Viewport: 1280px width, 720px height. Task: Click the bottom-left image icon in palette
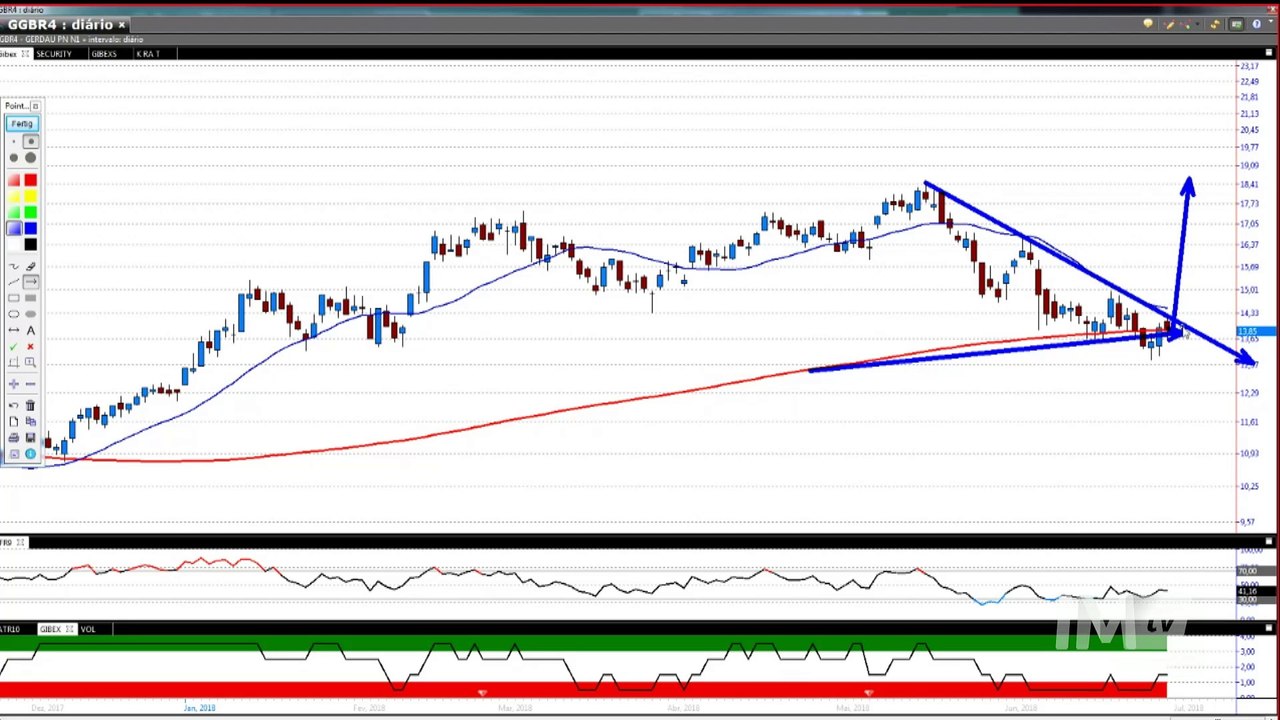[13, 454]
